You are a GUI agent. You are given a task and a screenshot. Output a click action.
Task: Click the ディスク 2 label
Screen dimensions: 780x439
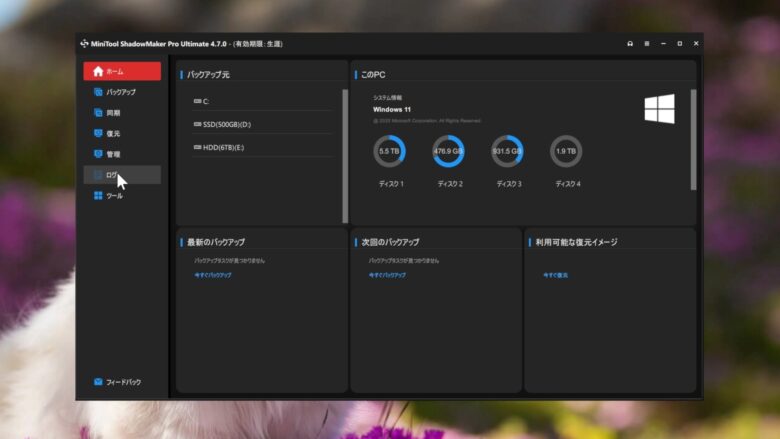[x=450, y=184]
